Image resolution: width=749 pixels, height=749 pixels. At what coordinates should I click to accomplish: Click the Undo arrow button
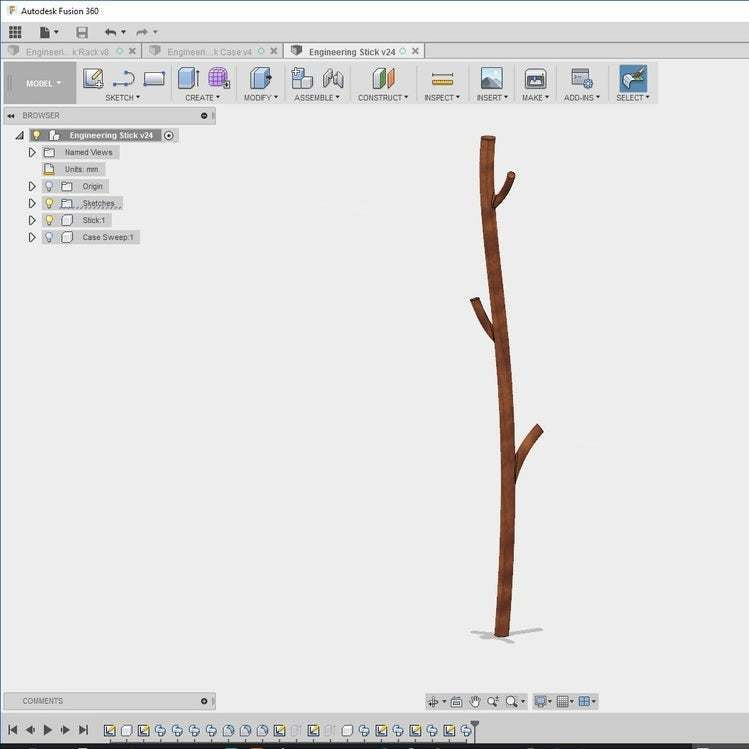coord(110,32)
